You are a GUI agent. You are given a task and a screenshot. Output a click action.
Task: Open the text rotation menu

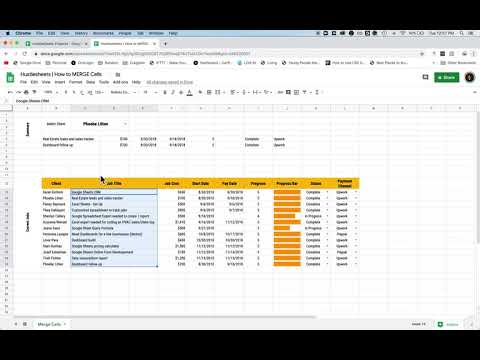(x=268, y=92)
